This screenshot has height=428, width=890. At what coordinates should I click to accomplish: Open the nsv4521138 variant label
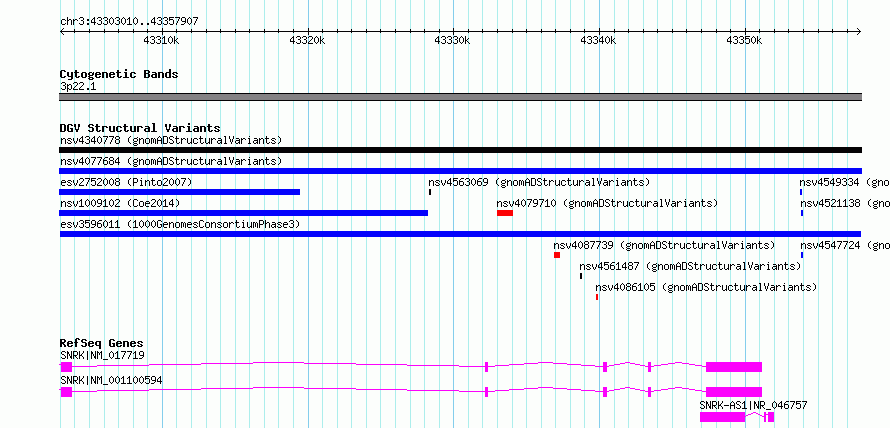(x=845, y=203)
